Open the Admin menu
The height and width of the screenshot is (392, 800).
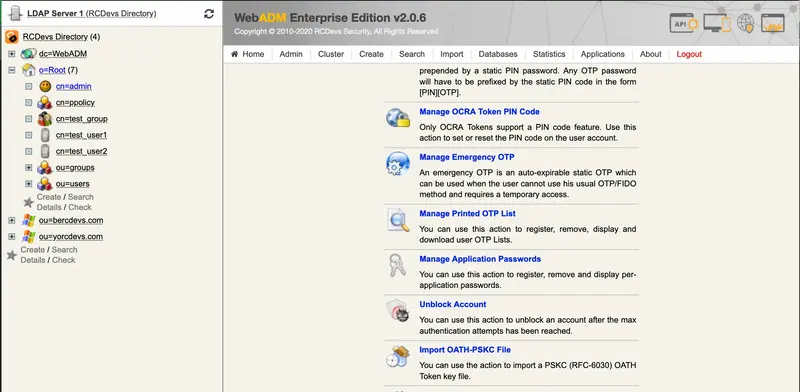(291, 54)
